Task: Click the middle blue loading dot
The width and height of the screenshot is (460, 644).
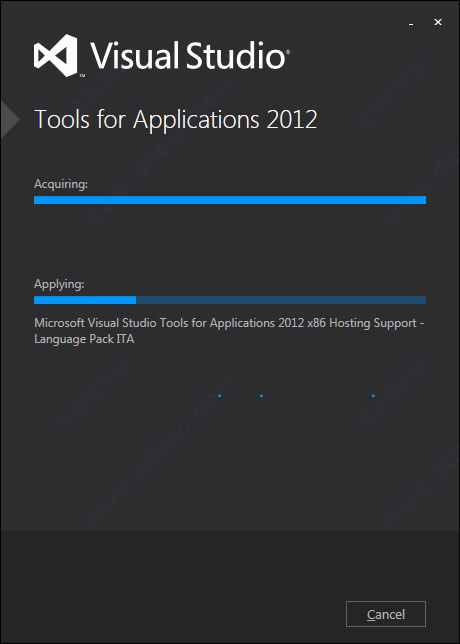Action: [x=261, y=396]
